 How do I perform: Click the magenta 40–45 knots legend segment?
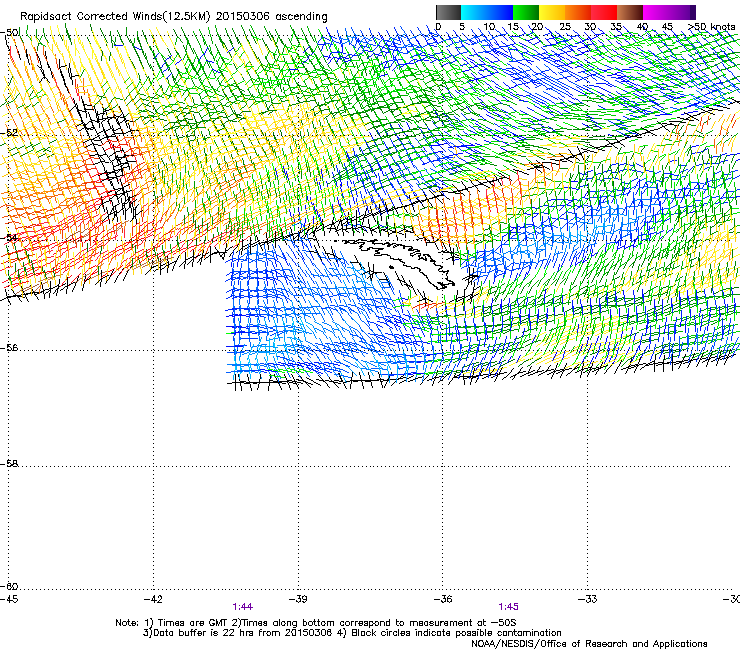(x=656, y=12)
